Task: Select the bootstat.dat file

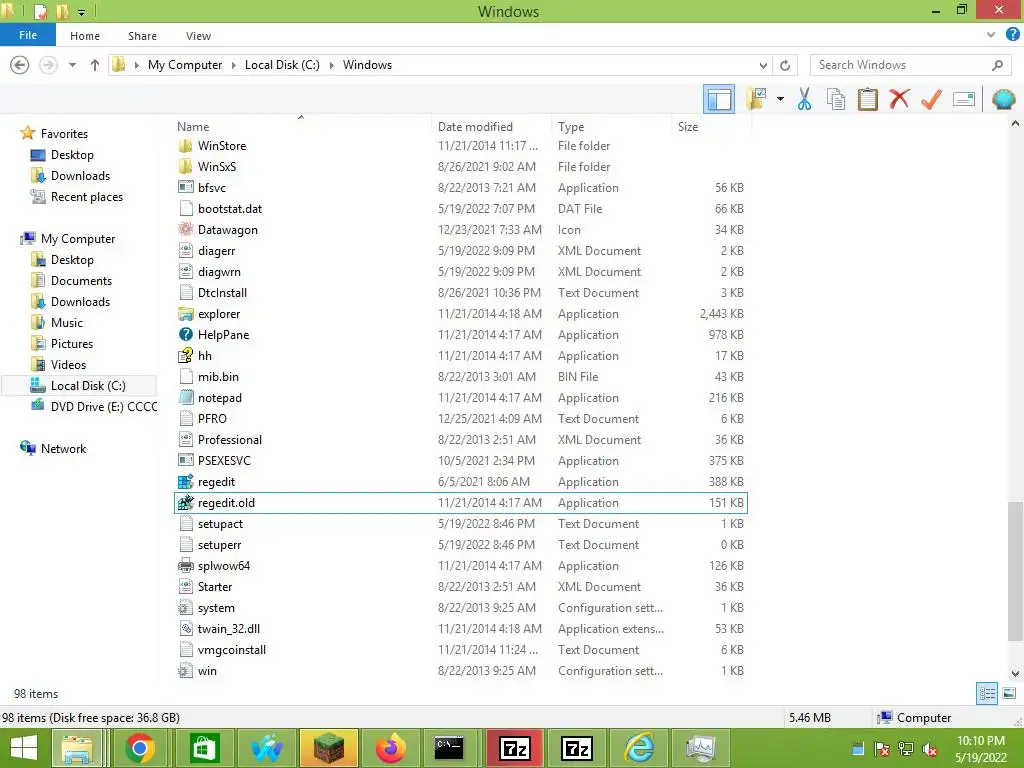Action: (230, 209)
